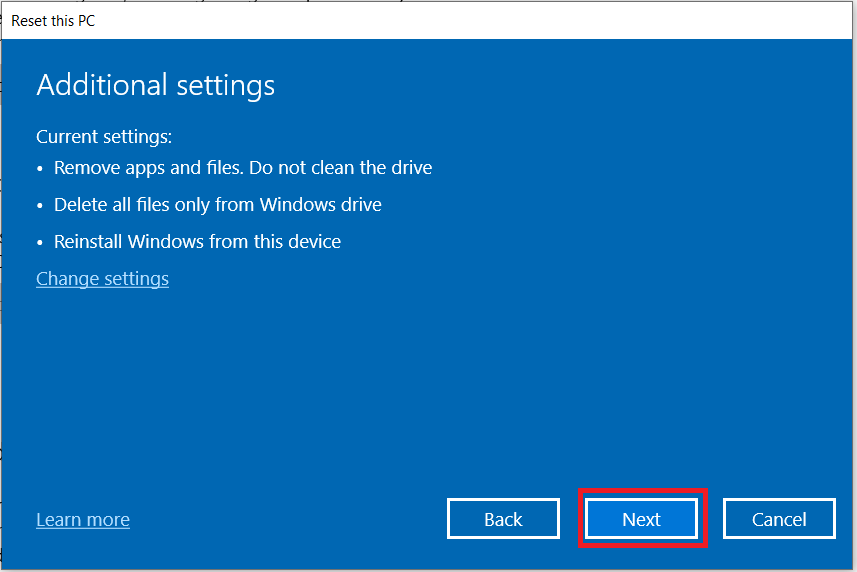
Task: Open the Learn more link
Action: click(83, 519)
